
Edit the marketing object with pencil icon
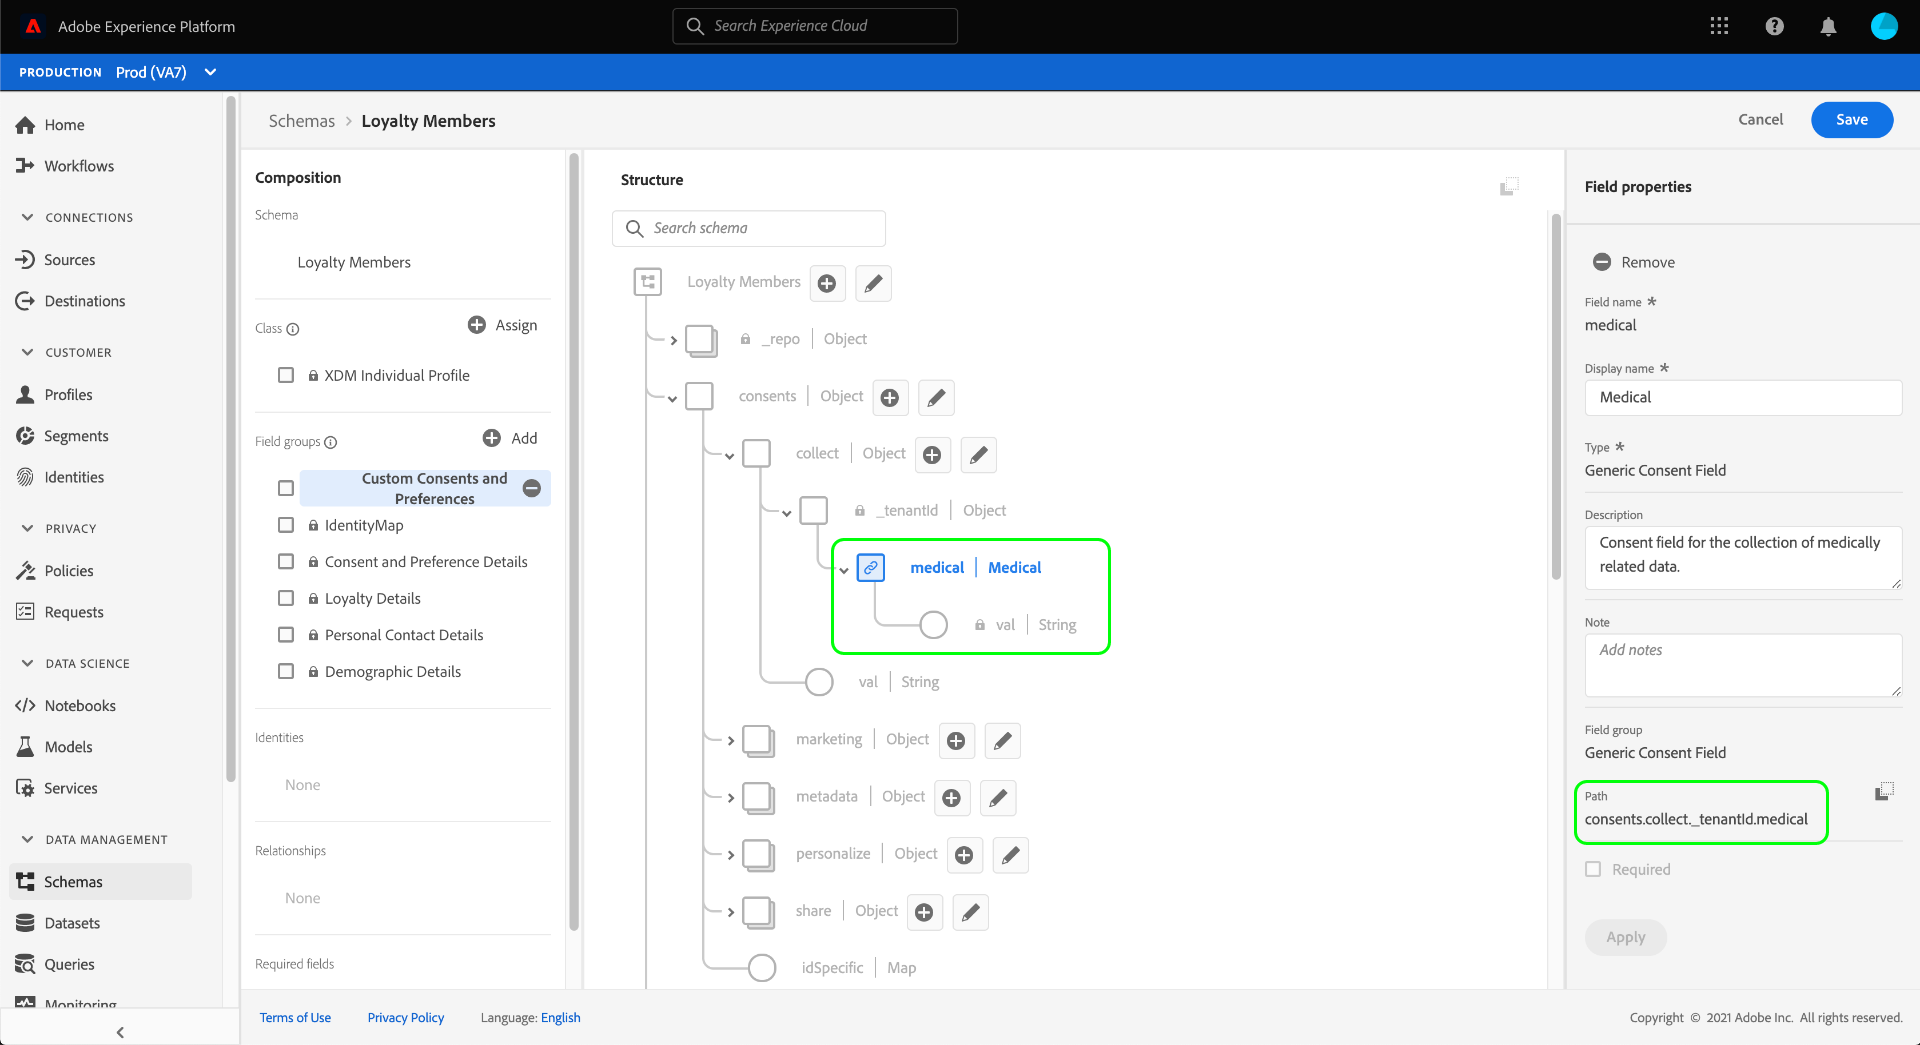click(1002, 740)
